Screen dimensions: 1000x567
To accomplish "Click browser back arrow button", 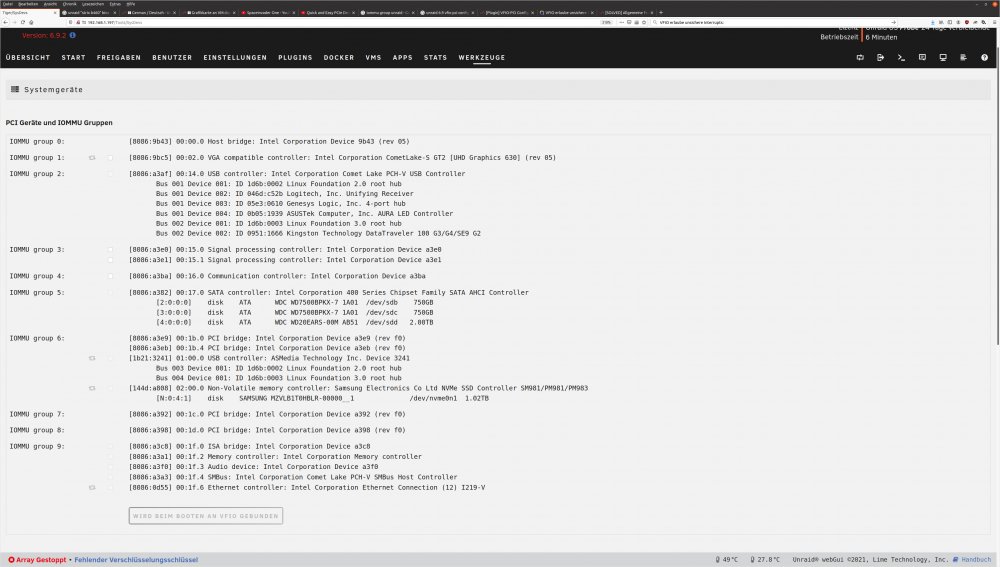I will (5, 22).
